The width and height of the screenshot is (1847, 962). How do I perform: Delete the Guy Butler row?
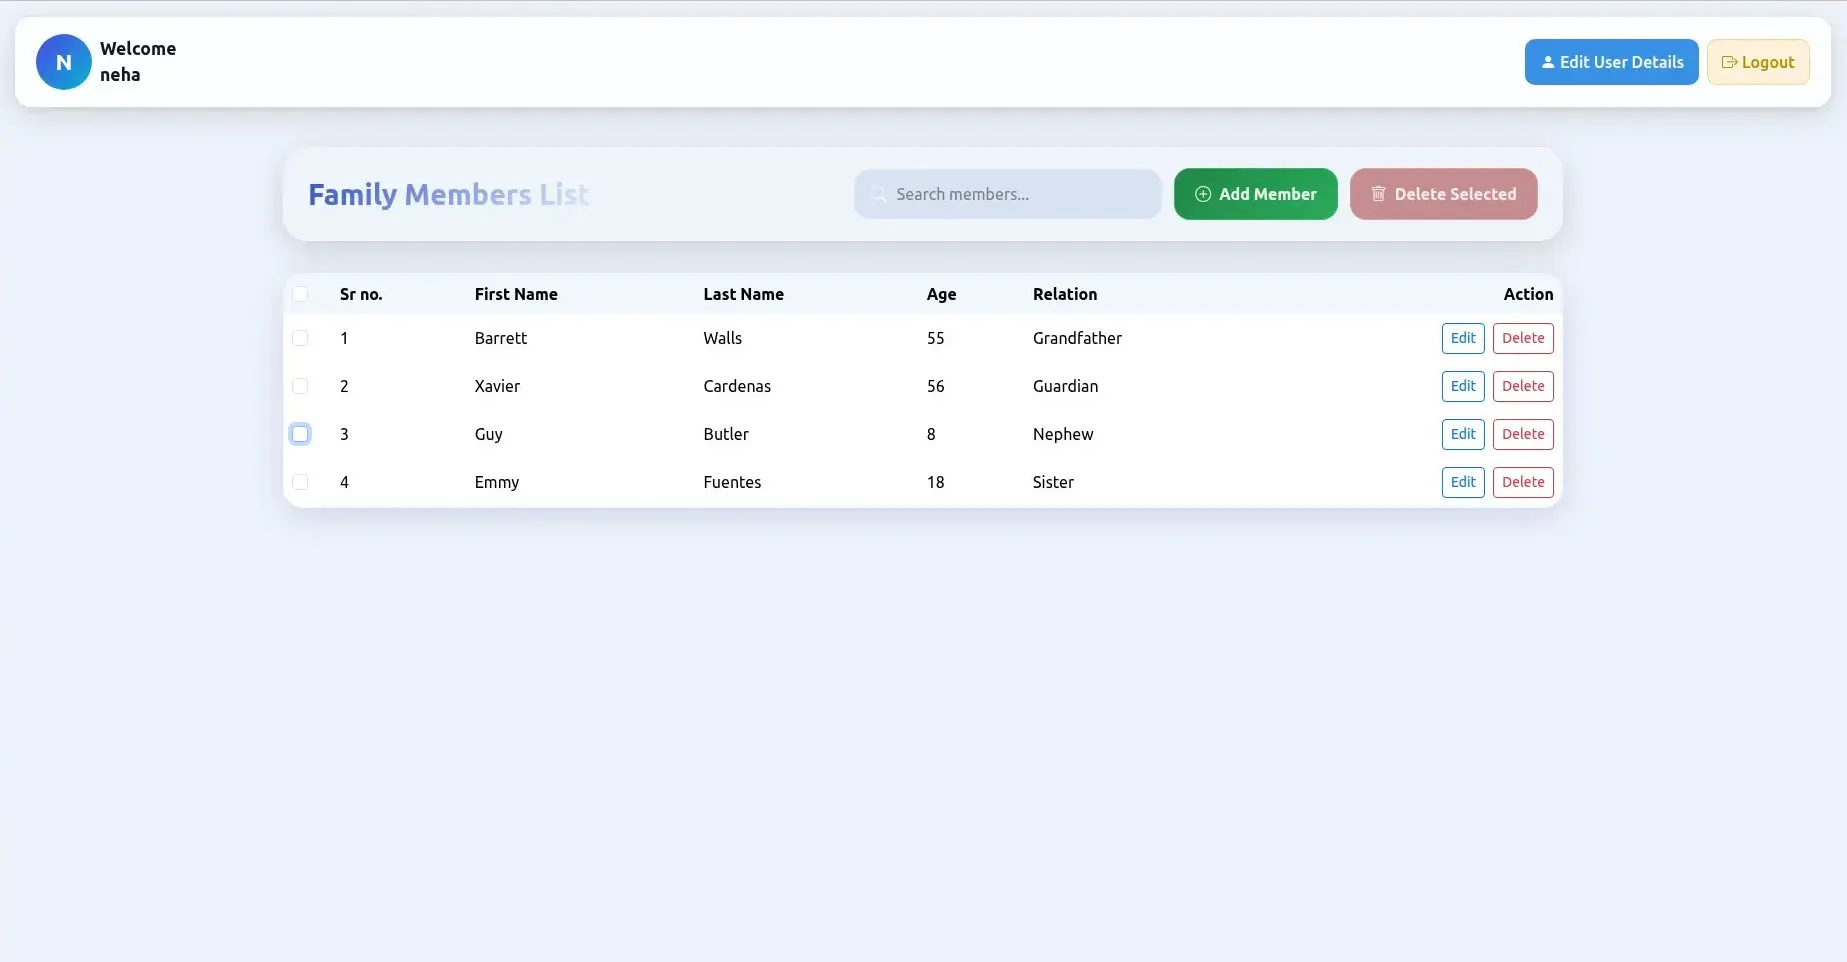click(x=1523, y=434)
